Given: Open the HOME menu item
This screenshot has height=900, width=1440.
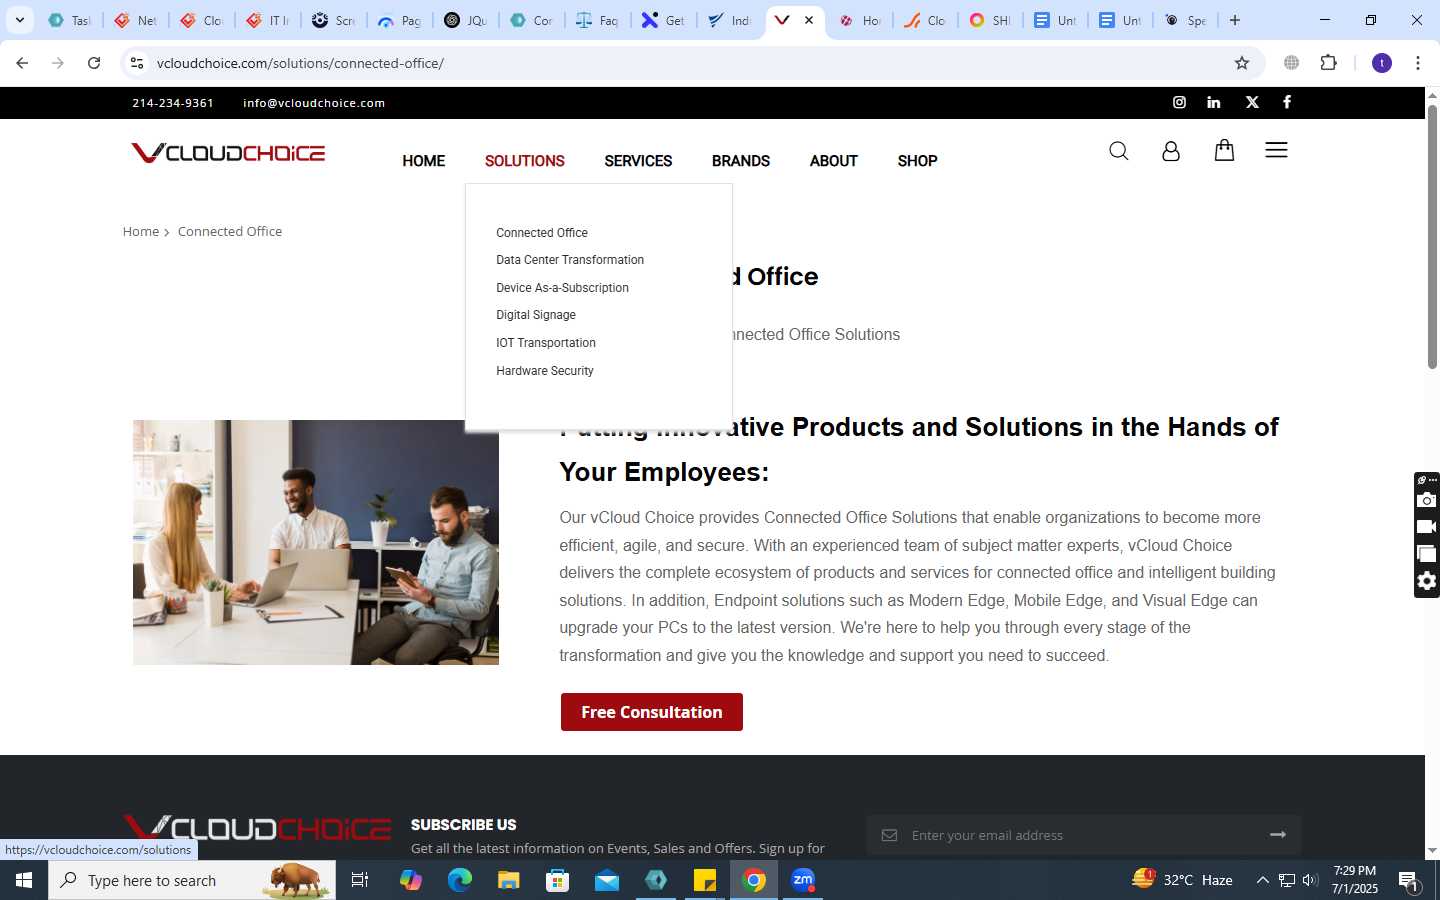Looking at the screenshot, I should pyautogui.click(x=424, y=161).
